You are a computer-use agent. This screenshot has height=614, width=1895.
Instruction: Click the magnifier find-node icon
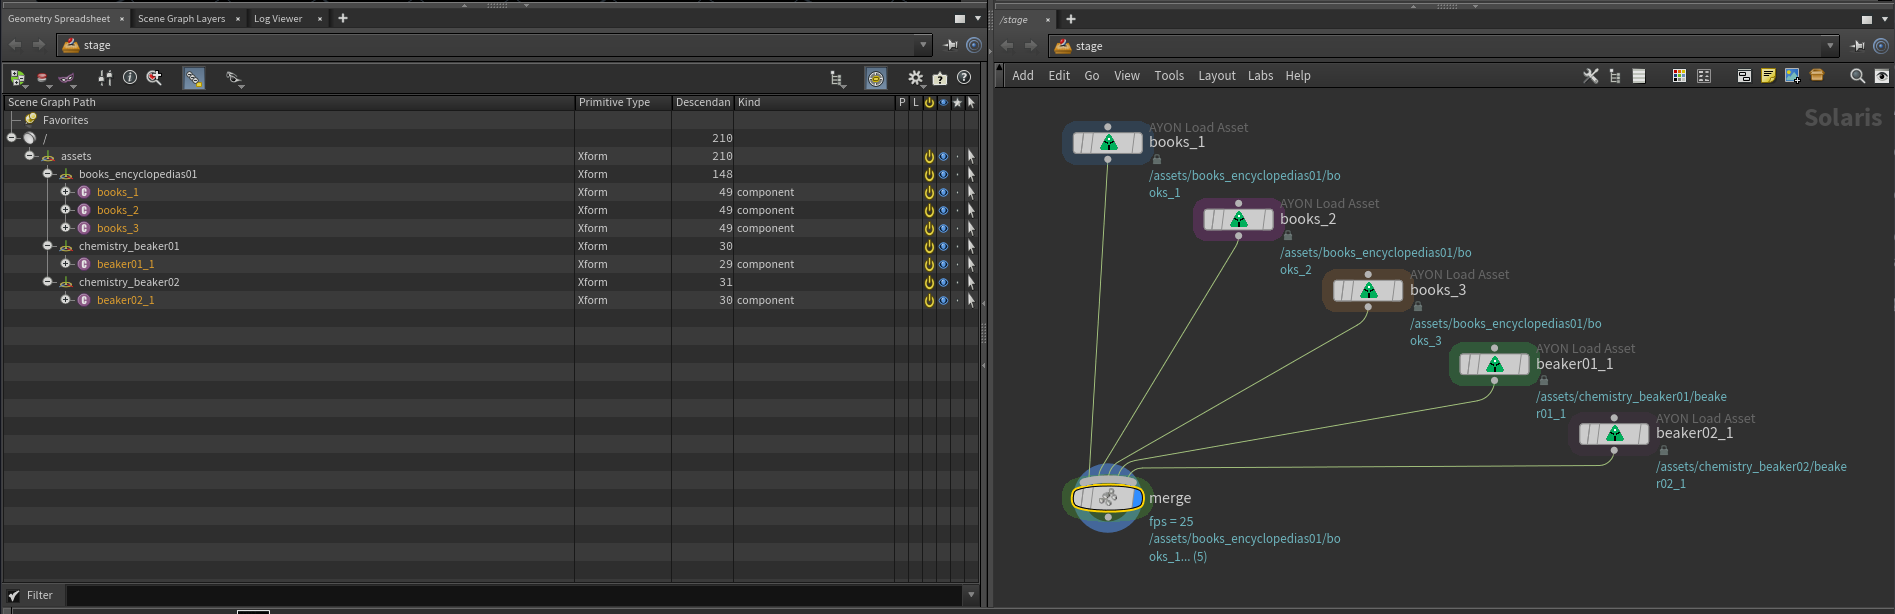point(1857,76)
